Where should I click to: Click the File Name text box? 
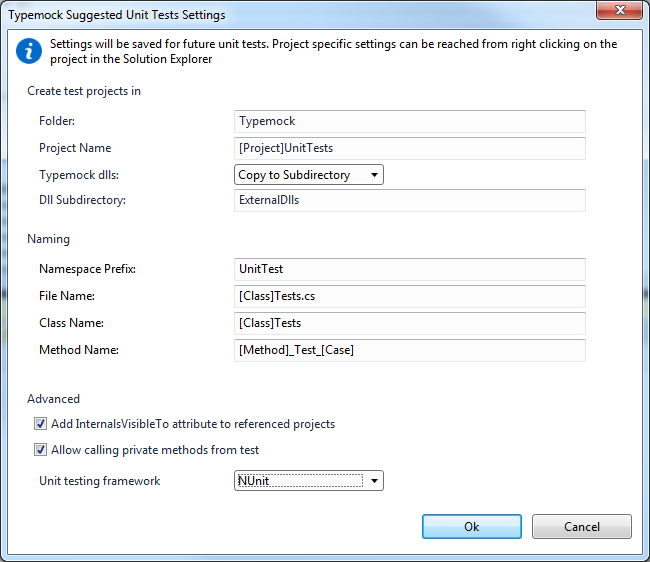point(409,296)
